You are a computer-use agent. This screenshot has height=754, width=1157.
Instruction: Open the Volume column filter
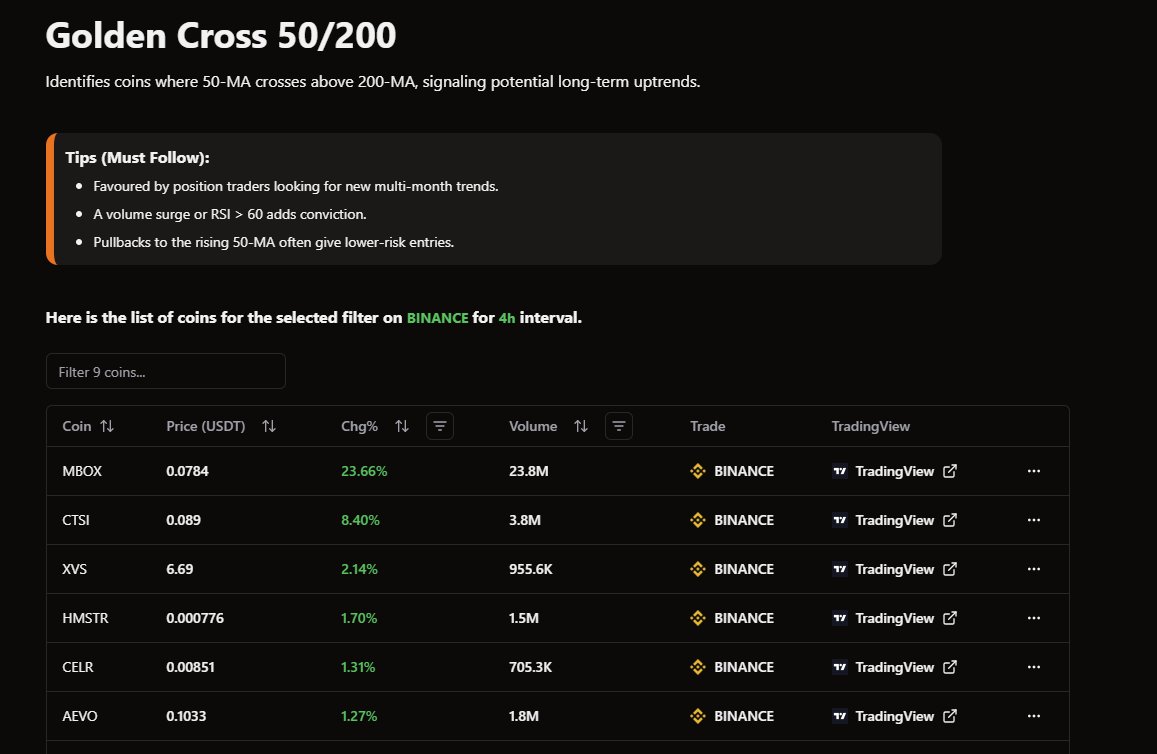(618, 426)
